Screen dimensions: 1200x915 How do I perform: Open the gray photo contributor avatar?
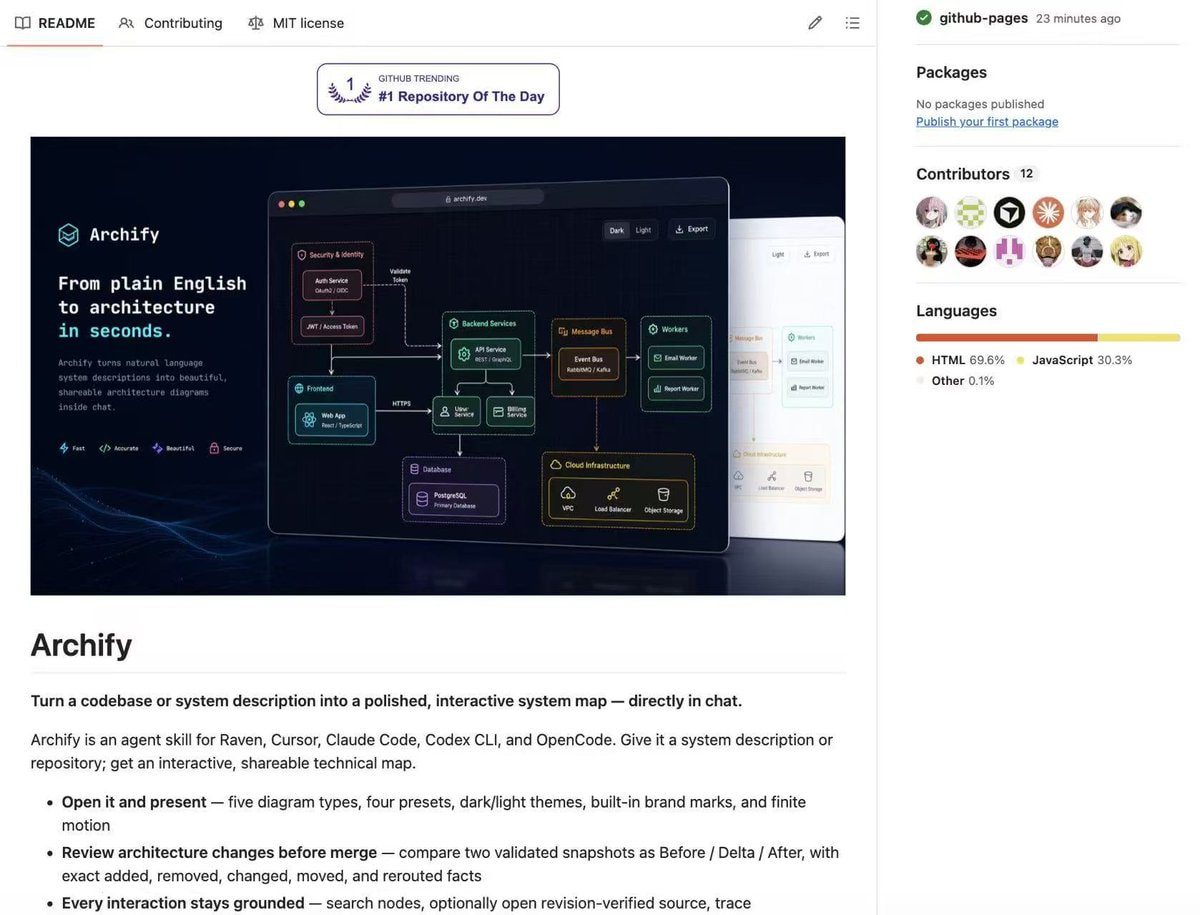point(1087,251)
